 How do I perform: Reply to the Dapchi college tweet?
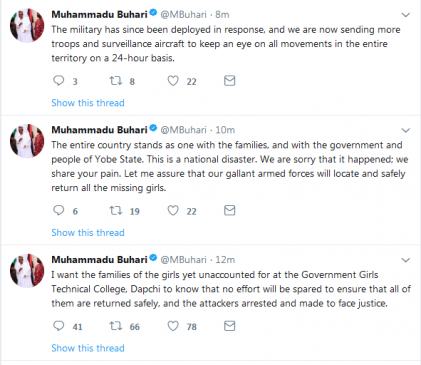tap(59, 326)
